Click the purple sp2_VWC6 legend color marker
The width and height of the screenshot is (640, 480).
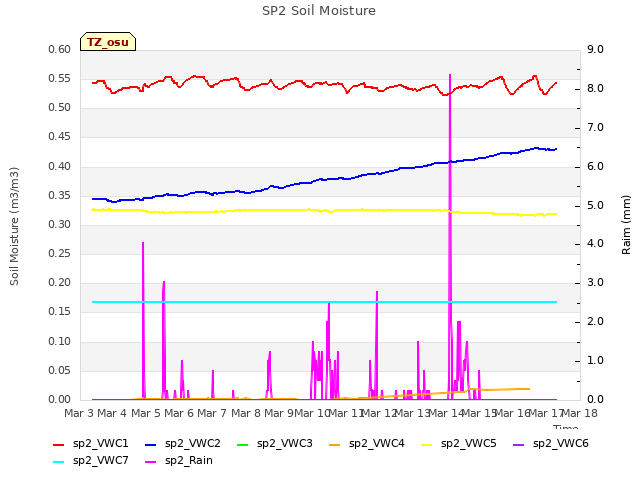(518, 444)
